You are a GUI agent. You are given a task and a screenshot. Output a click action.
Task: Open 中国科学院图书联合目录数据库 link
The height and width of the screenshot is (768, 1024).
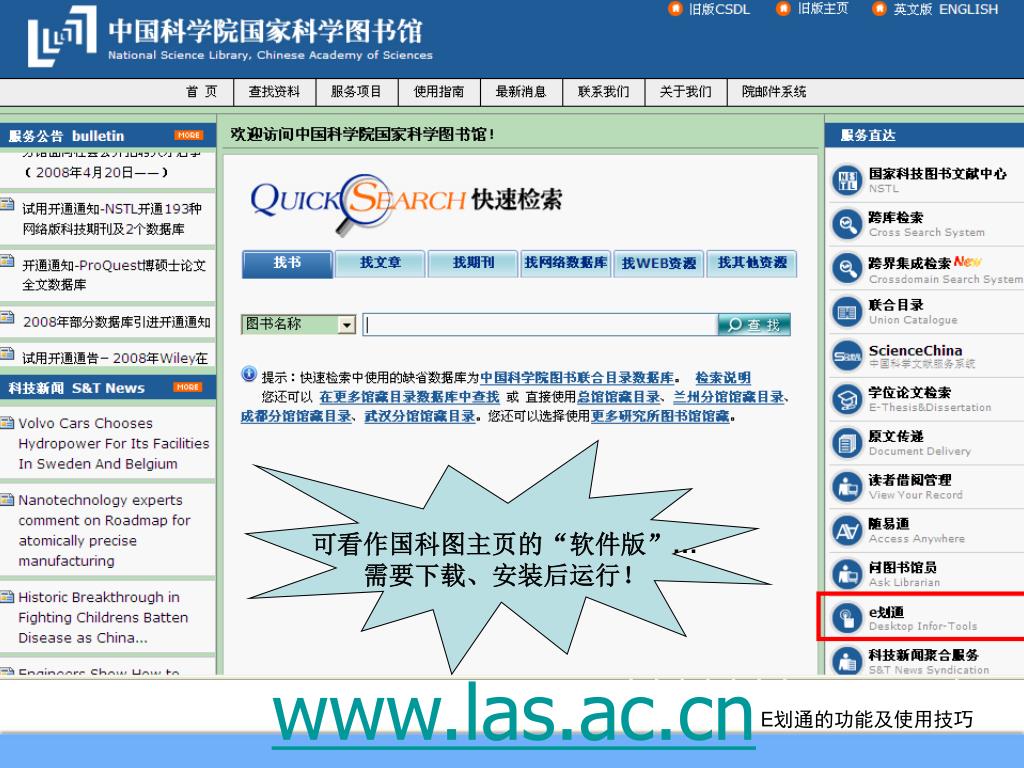click(577, 377)
